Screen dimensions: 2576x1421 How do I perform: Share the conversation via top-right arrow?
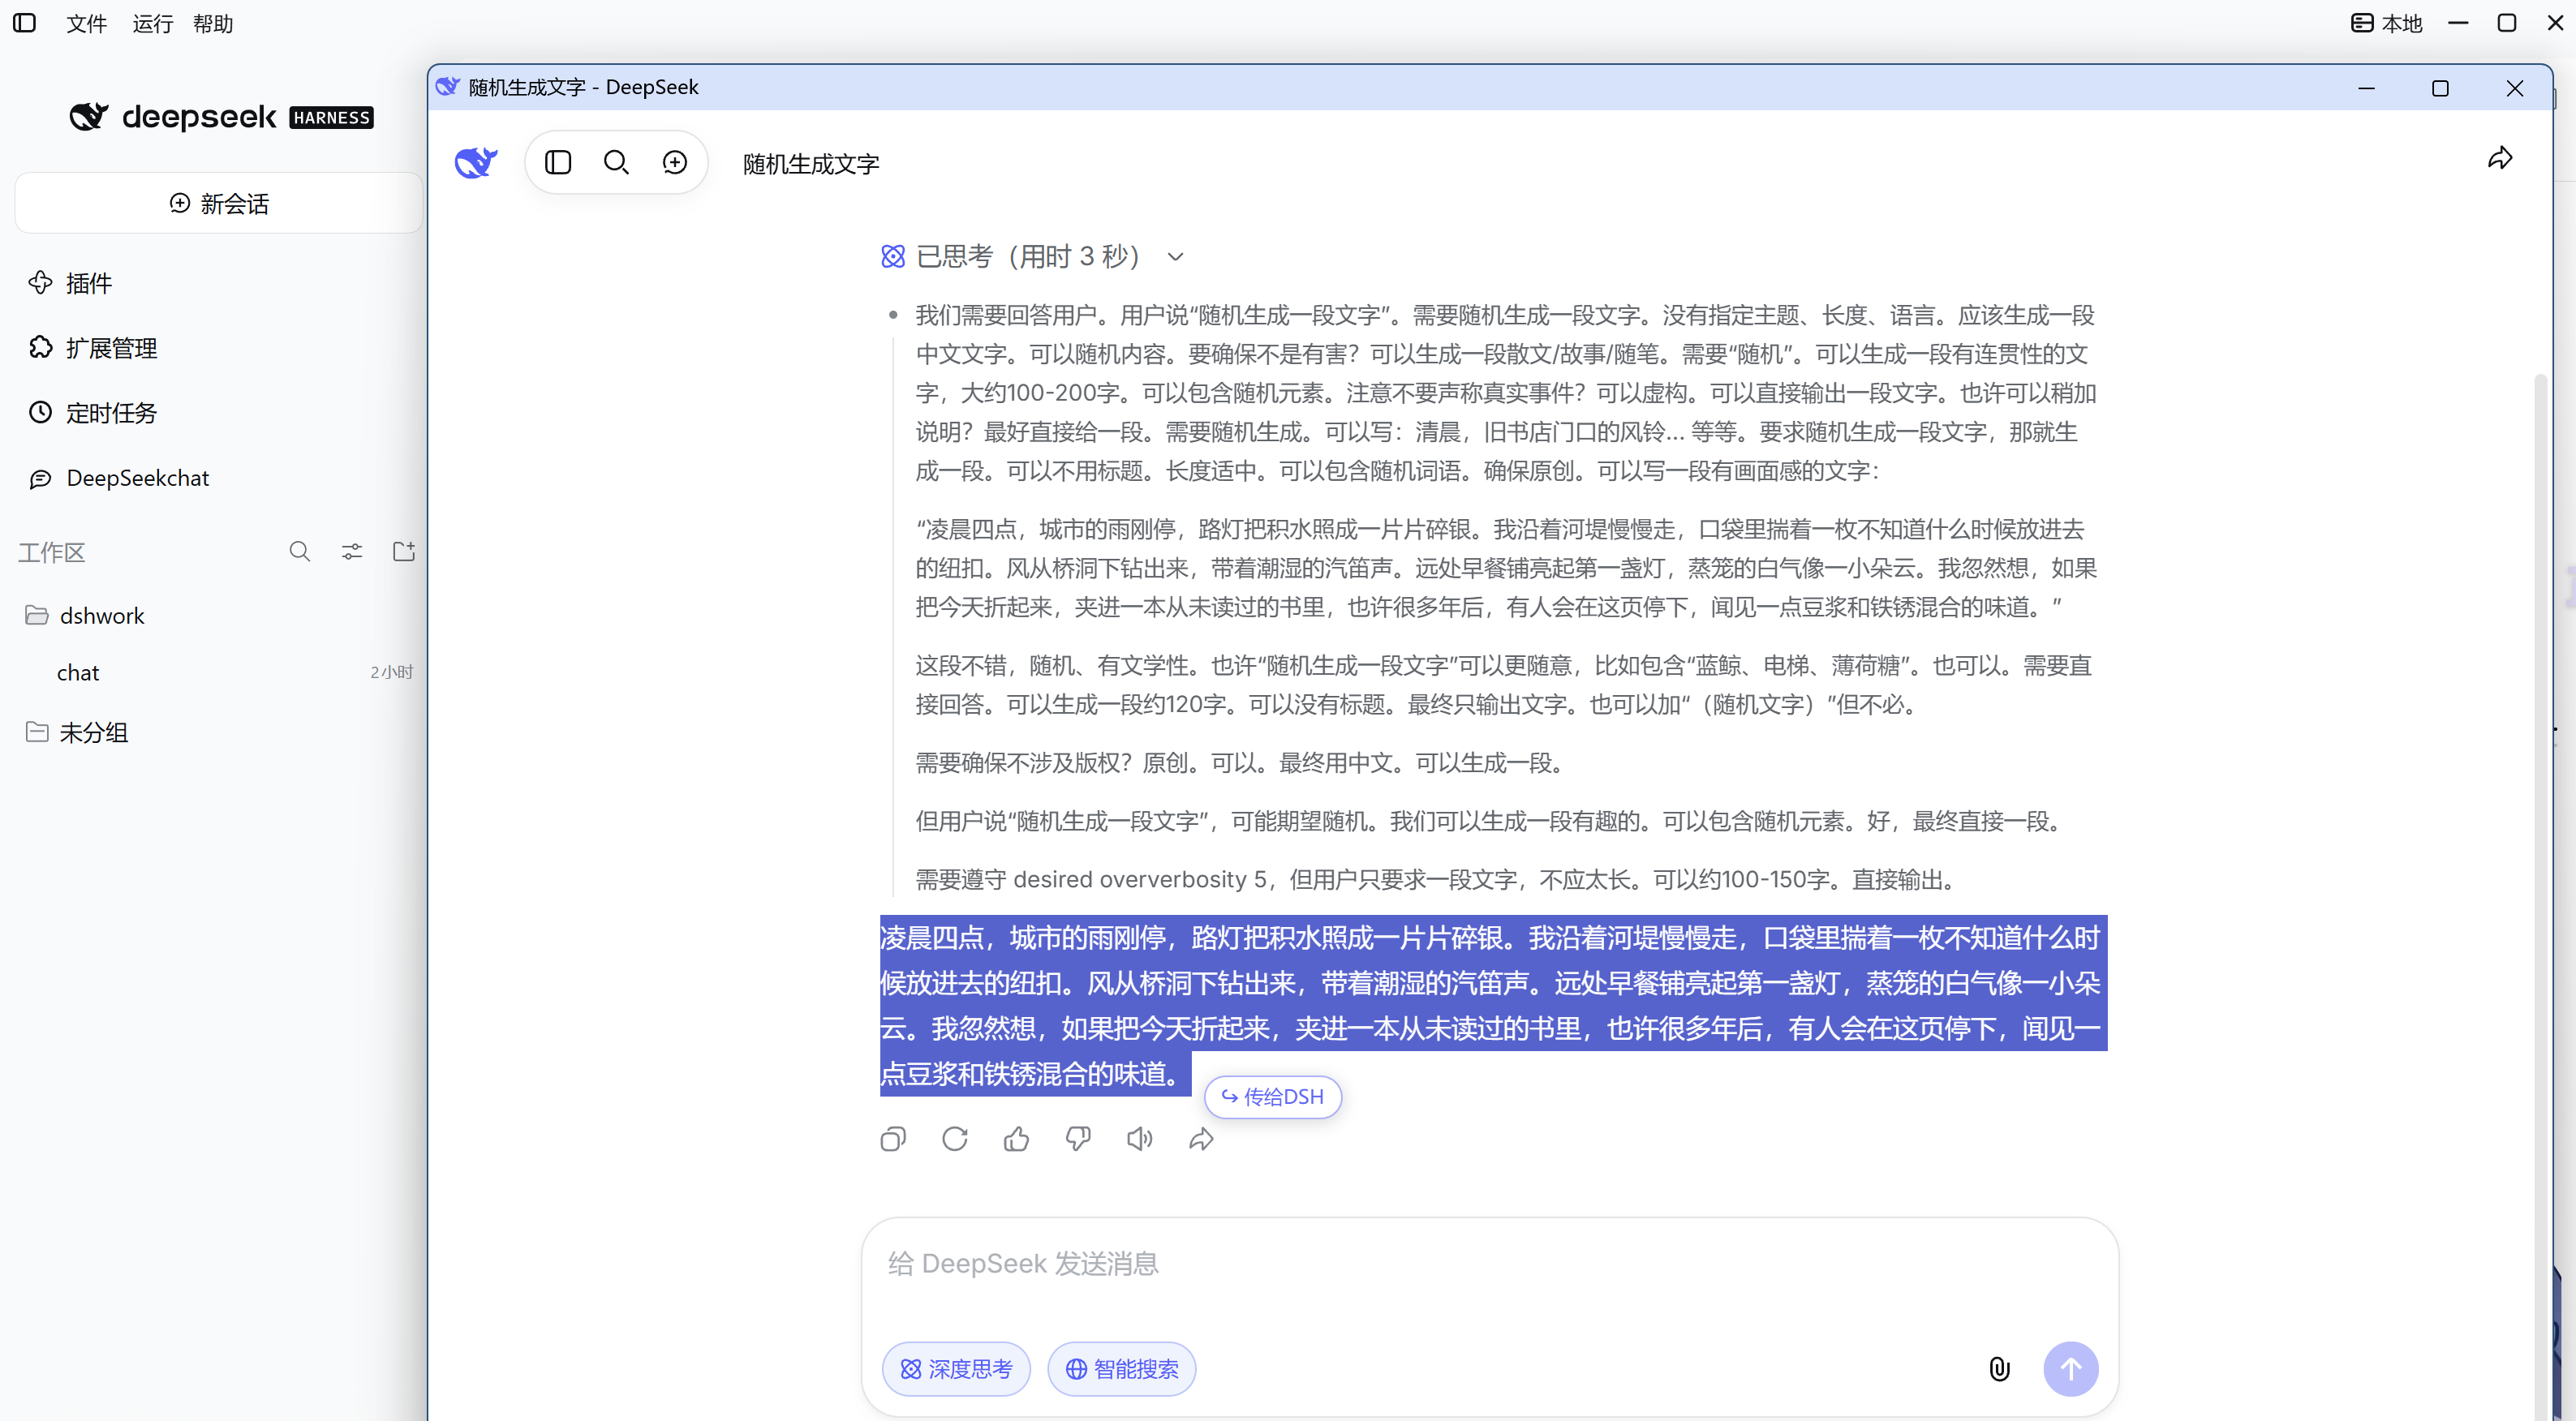click(2500, 158)
